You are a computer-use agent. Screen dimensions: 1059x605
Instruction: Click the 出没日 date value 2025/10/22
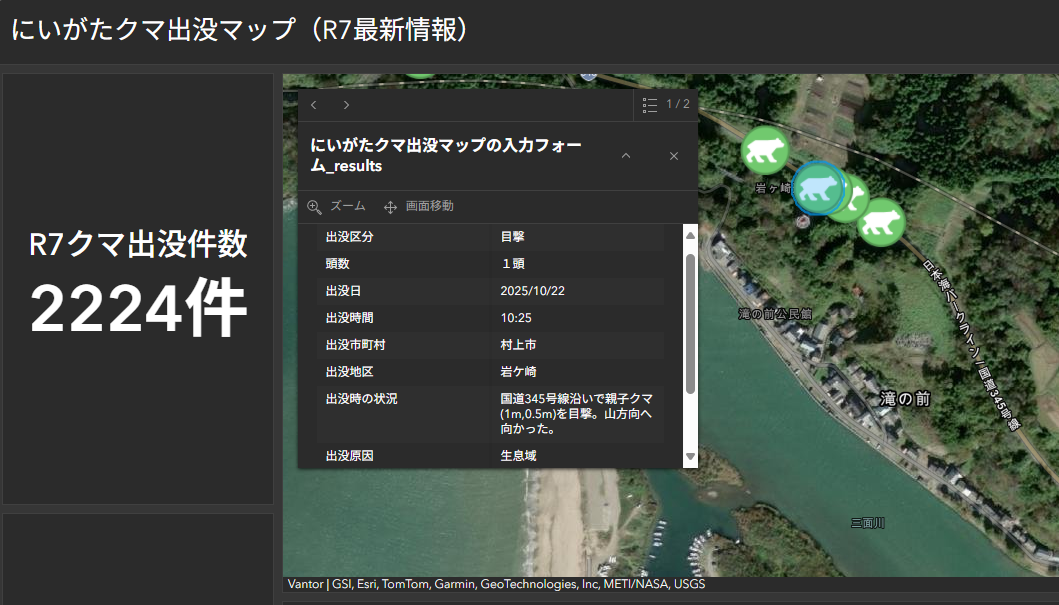[x=531, y=291]
